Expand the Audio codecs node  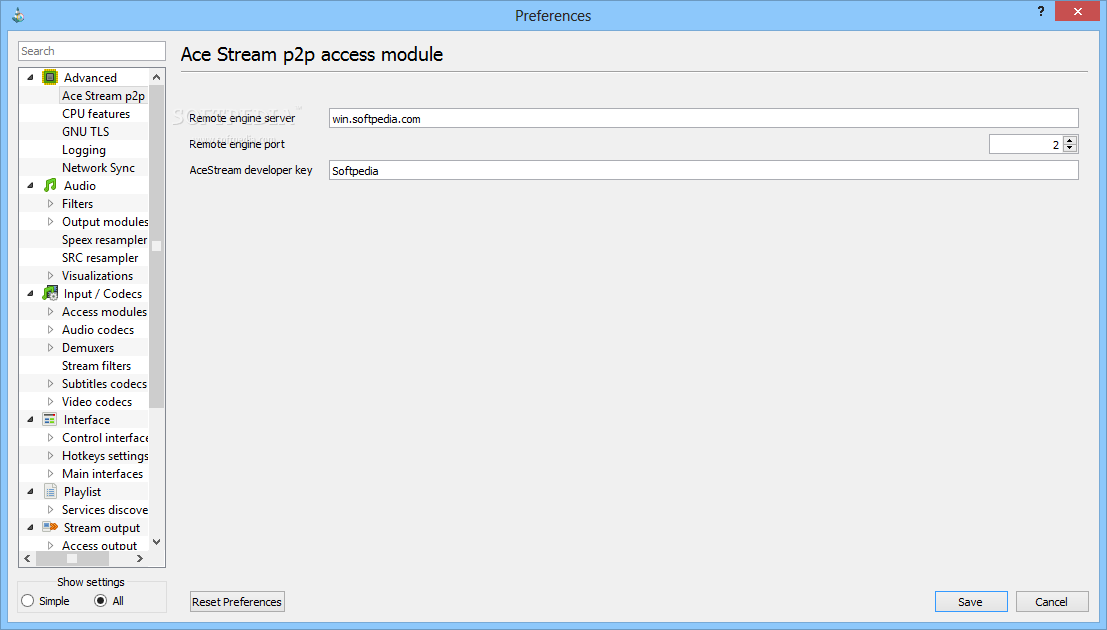point(50,330)
